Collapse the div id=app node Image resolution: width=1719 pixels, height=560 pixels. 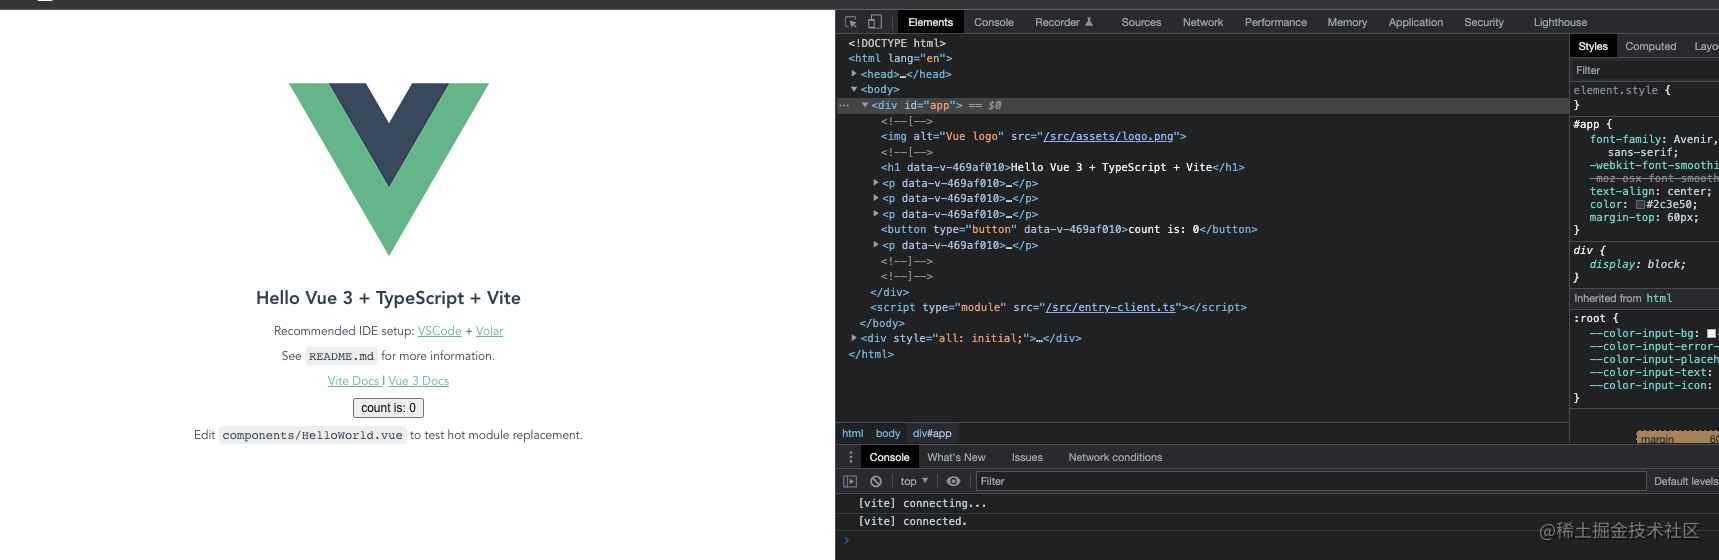click(x=865, y=105)
